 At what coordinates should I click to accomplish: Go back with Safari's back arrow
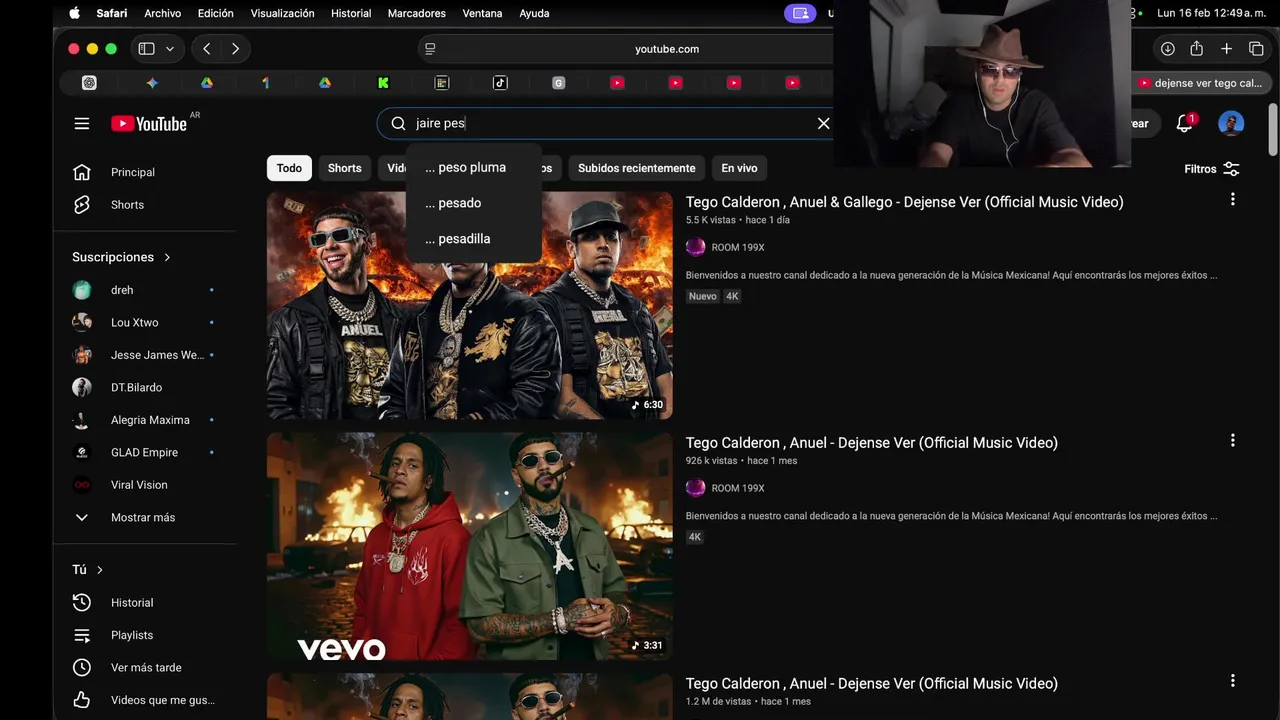(x=206, y=48)
